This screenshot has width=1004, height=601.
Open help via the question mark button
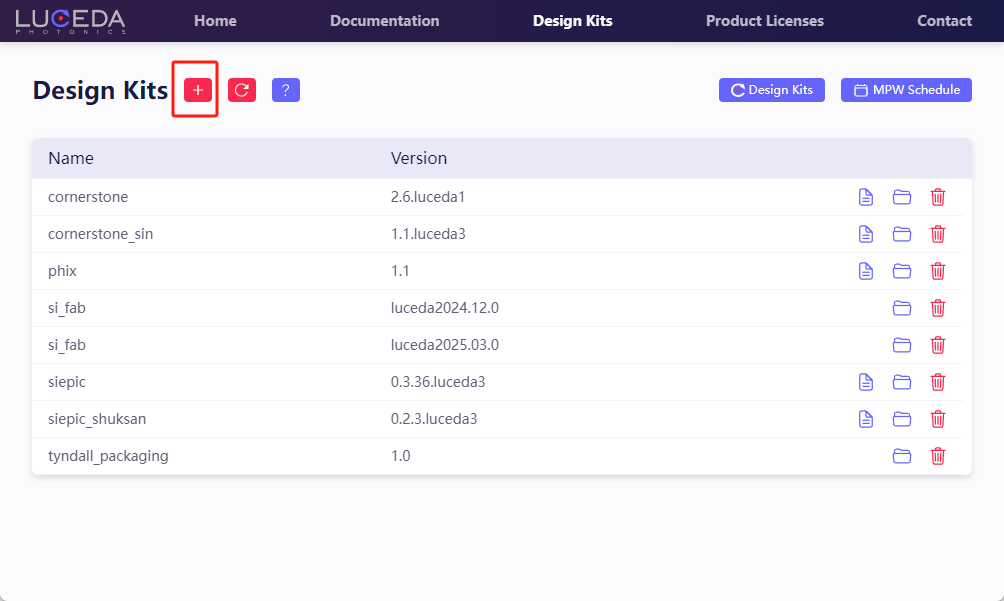click(286, 90)
